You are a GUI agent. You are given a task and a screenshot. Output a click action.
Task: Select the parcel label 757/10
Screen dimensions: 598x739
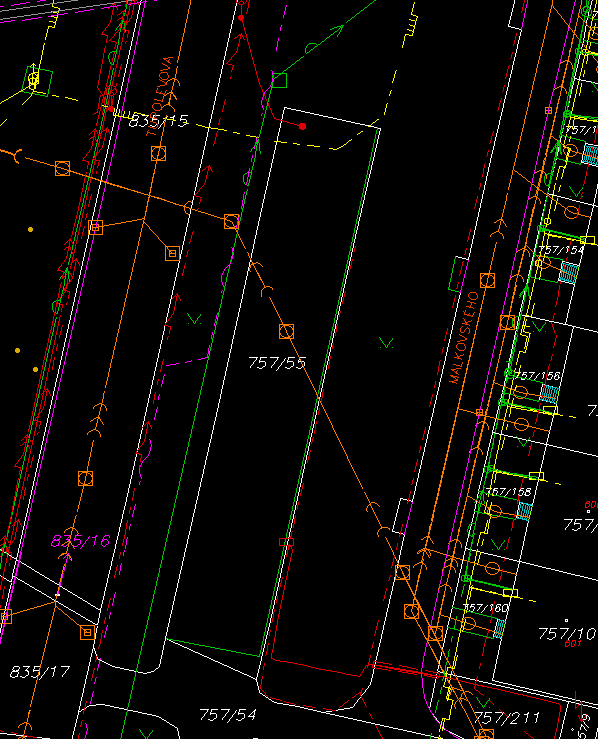coord(568,634)
